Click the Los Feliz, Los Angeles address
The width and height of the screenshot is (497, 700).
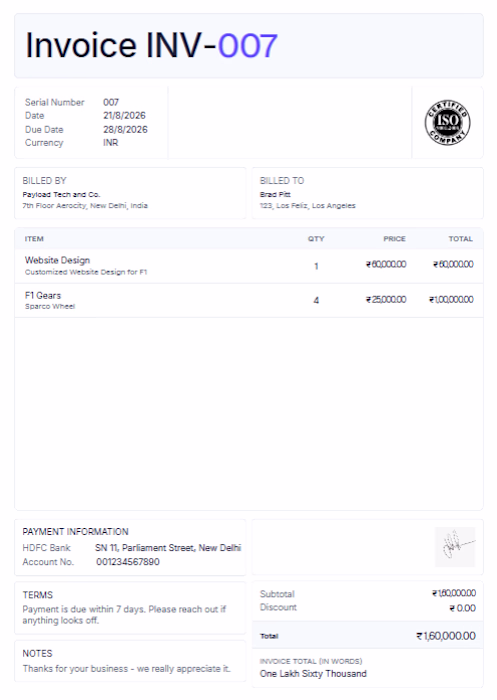308,206
